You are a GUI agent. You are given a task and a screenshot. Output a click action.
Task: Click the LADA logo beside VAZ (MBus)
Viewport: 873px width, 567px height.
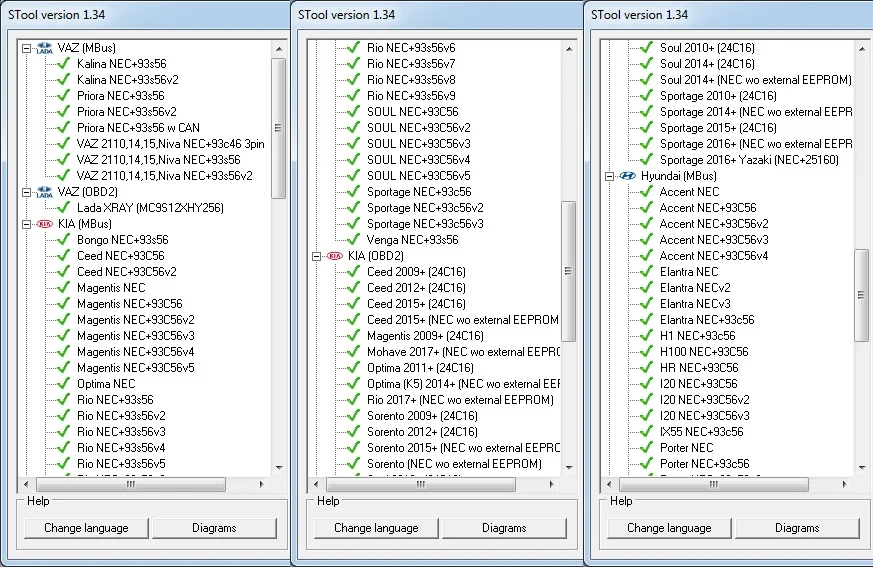[45, 48]
